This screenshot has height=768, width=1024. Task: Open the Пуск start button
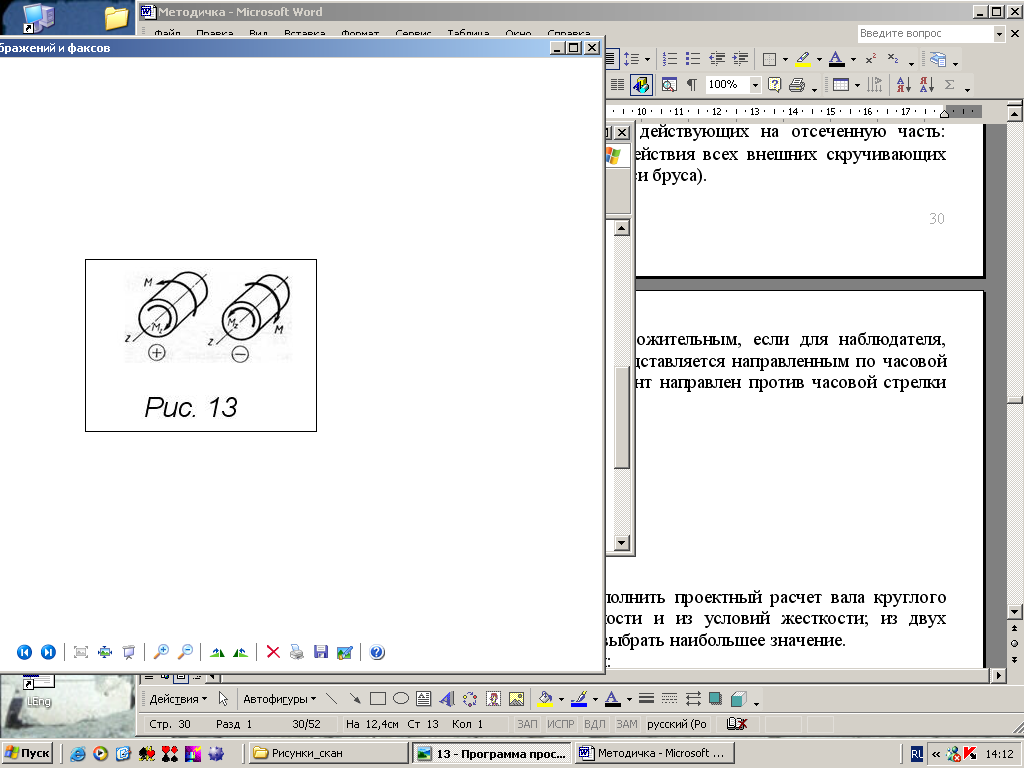pyautogui.click(x=27, y=754)
